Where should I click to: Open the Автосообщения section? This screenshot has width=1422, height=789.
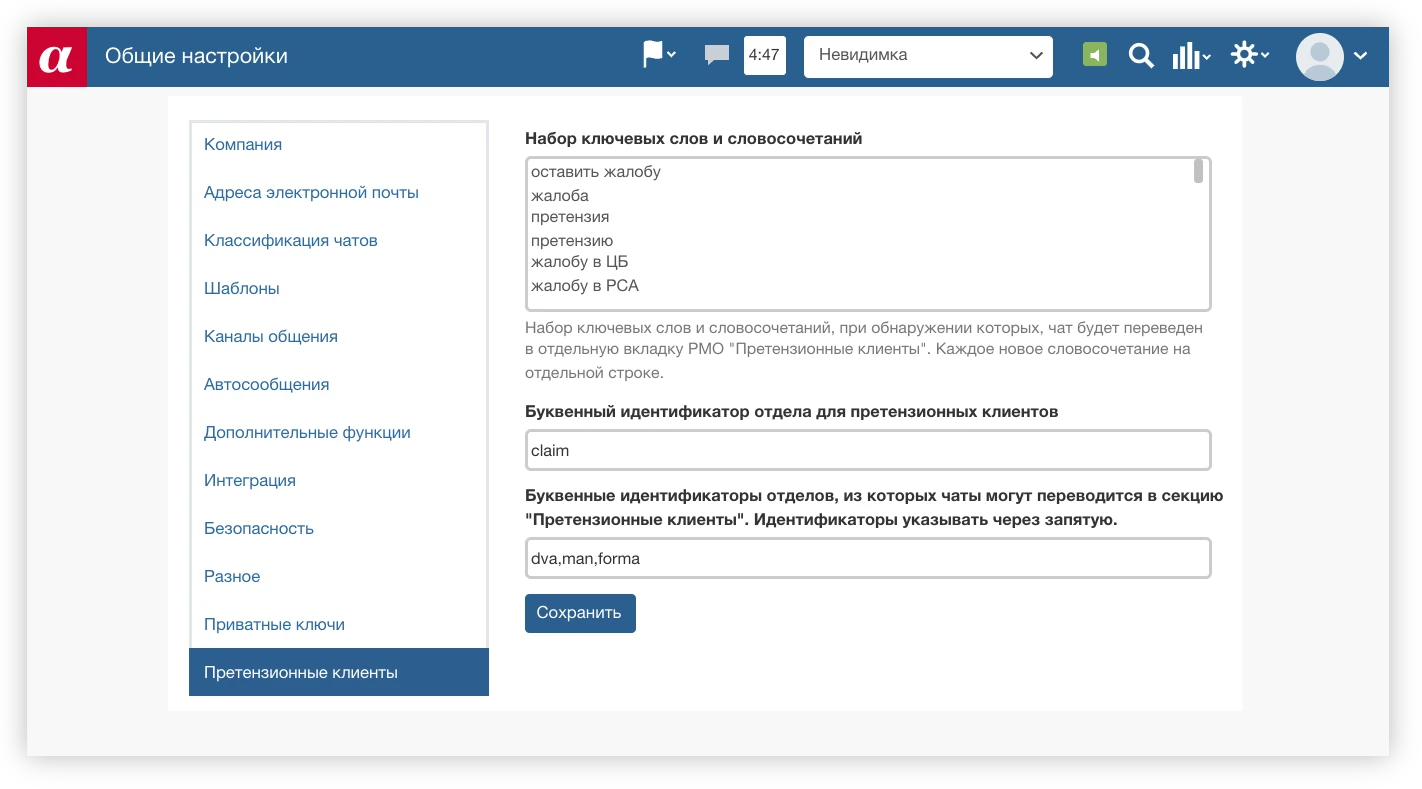338,384
